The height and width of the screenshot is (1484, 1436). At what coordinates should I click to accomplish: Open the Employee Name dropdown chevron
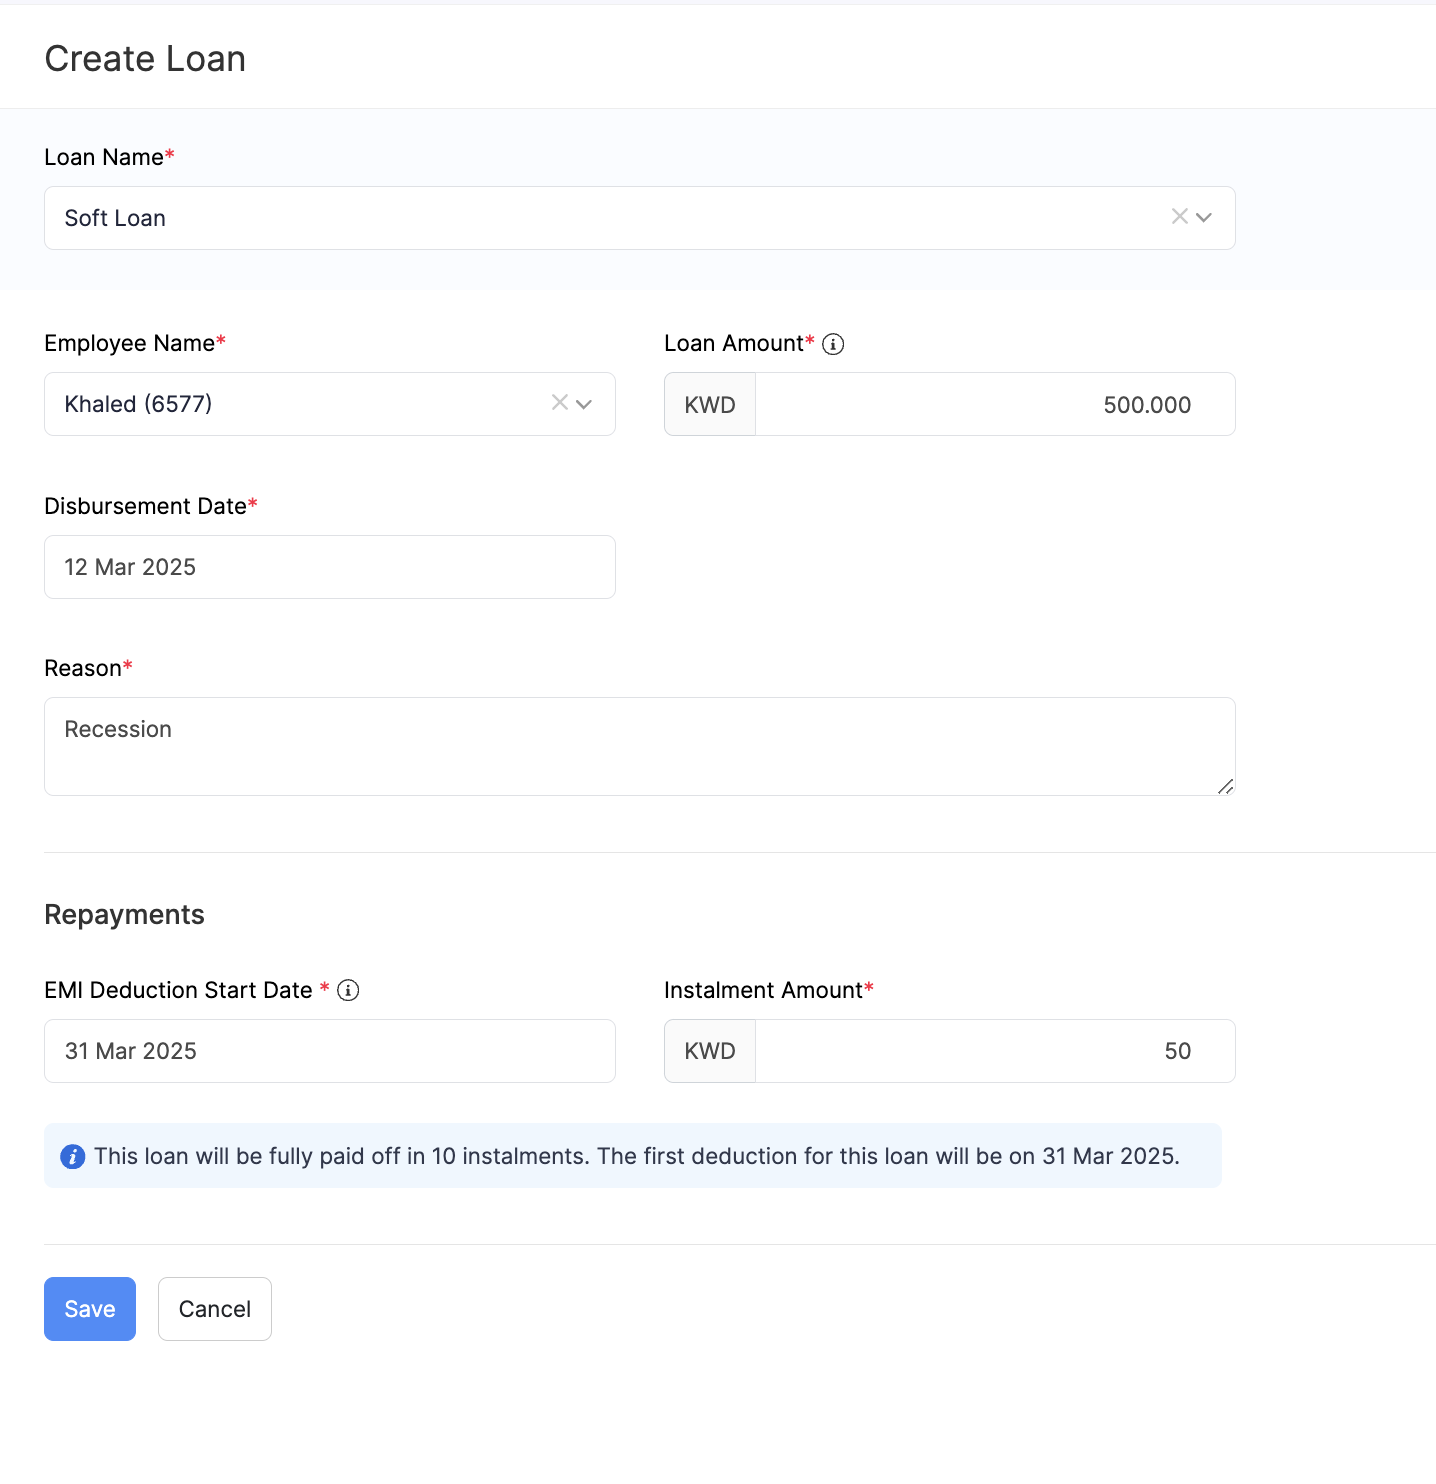tap(584, 404)
